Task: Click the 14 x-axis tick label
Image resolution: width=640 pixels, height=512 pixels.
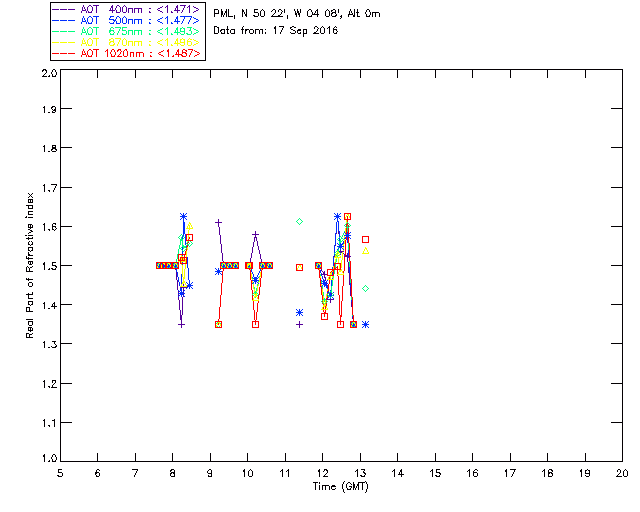Action: tap(398, 473)
